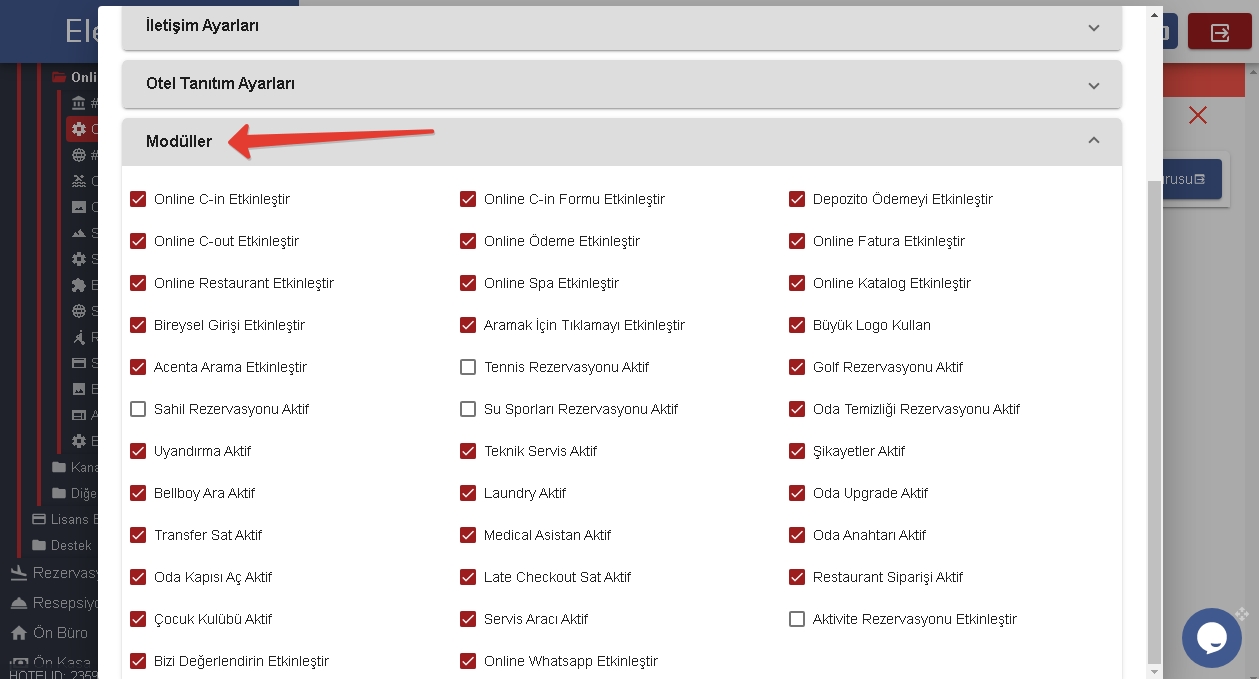1259x679 pixels.
Task: Click the highlighted gear settings sidebar icon
Action: click(x=79, y=129)
